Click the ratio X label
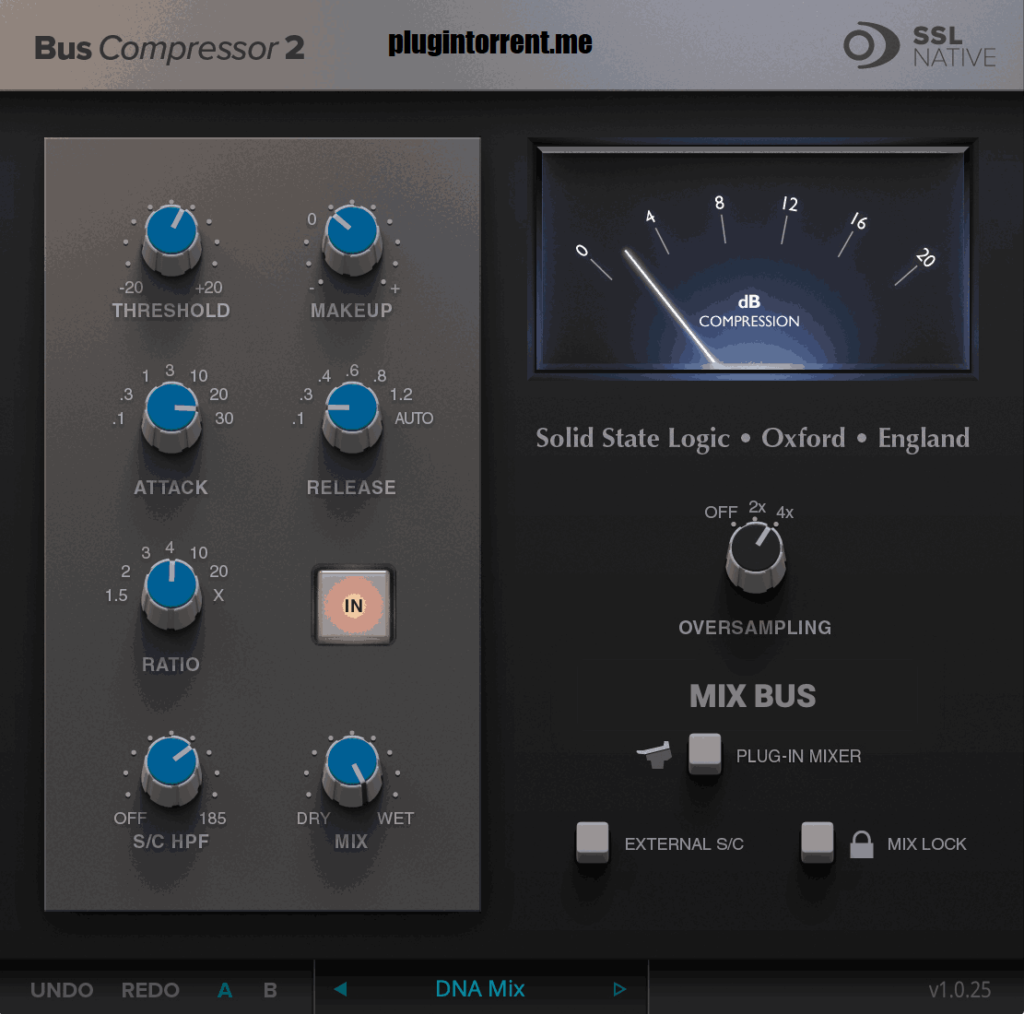This screenshot has height=1014, width=1024. [x=218, y=595]
